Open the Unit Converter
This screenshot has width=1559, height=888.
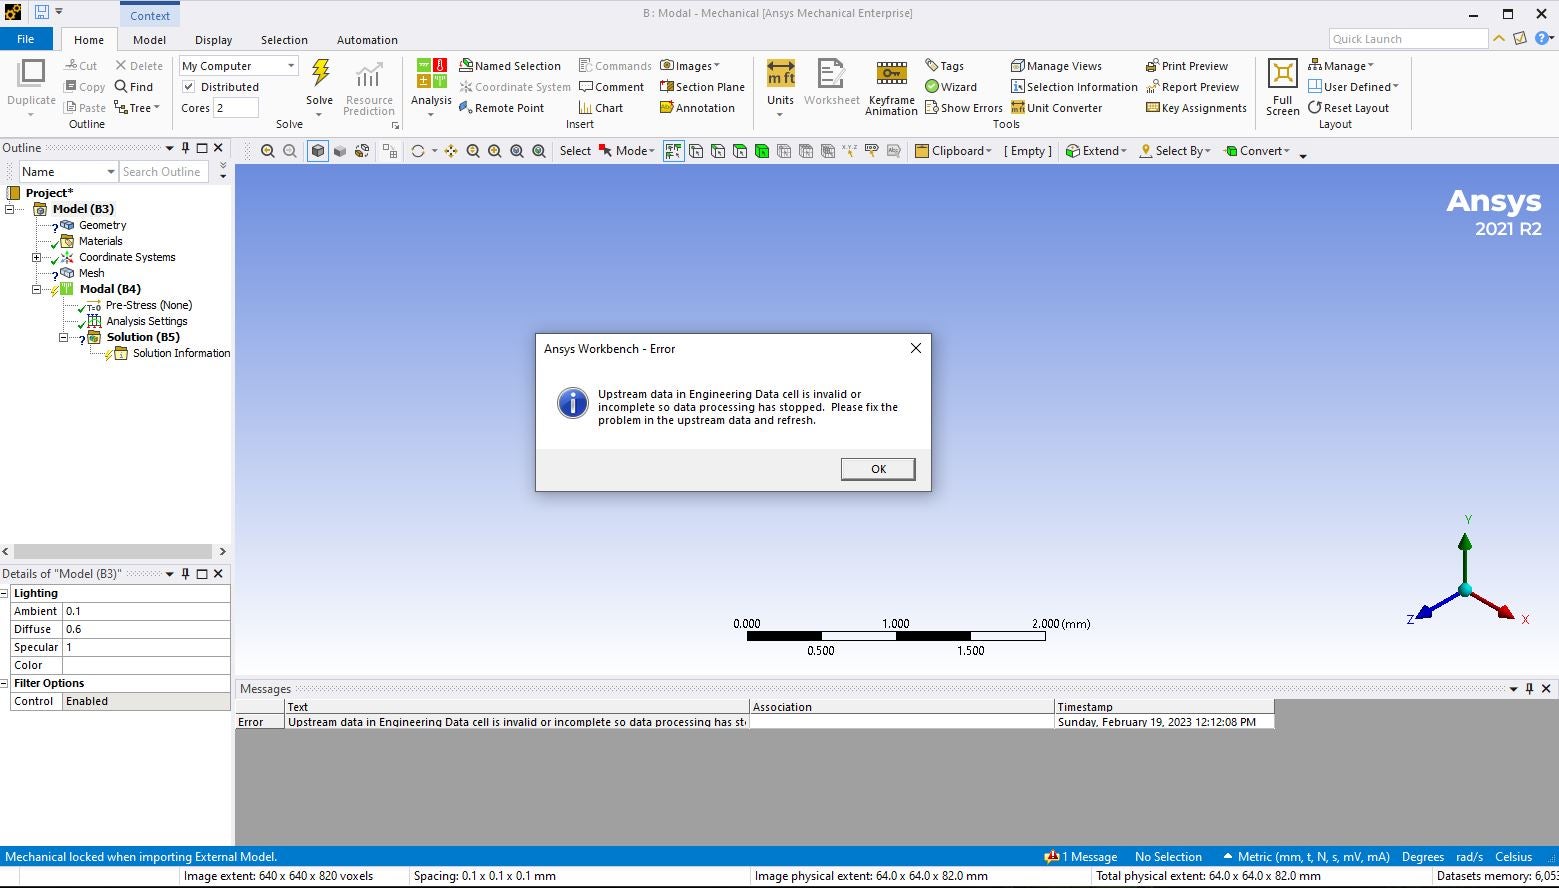tap(1056, 108)
